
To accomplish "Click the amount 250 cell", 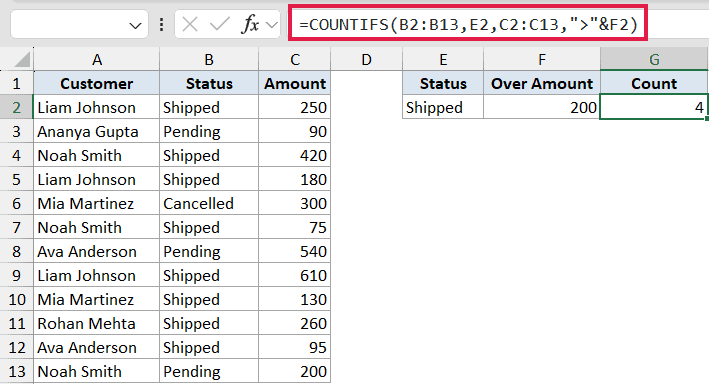I will [x=295, y=107].
